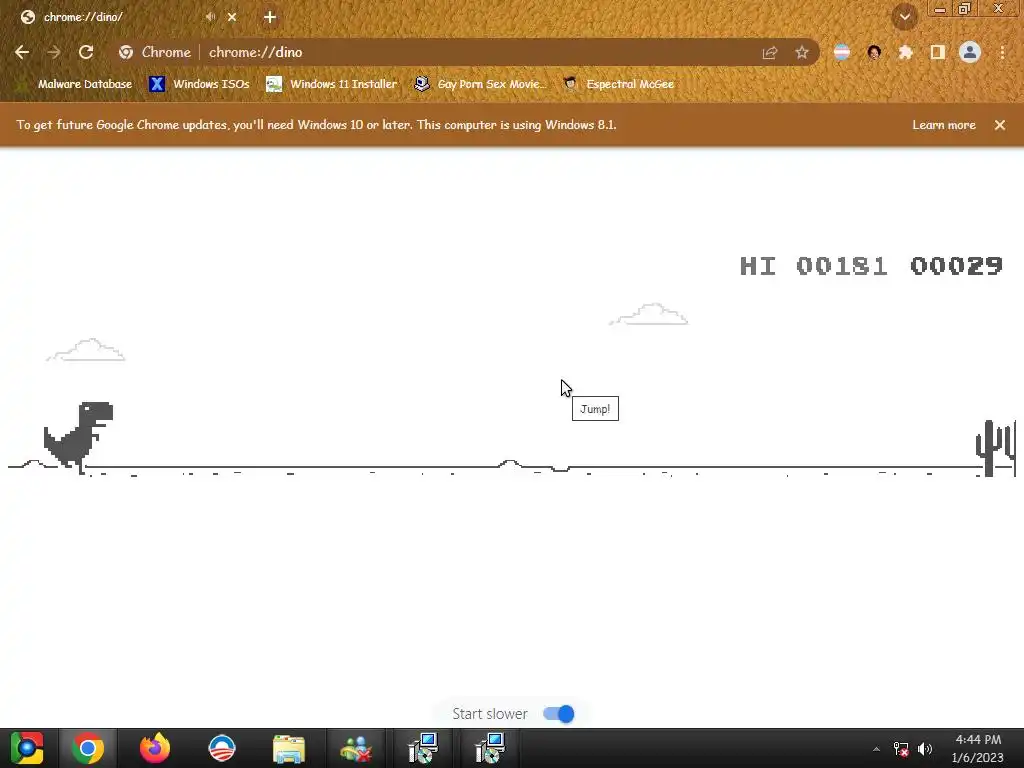Open the second installer disc taskbar icon
Screen dimensions: 1024x768
click(x=490, y=748)
